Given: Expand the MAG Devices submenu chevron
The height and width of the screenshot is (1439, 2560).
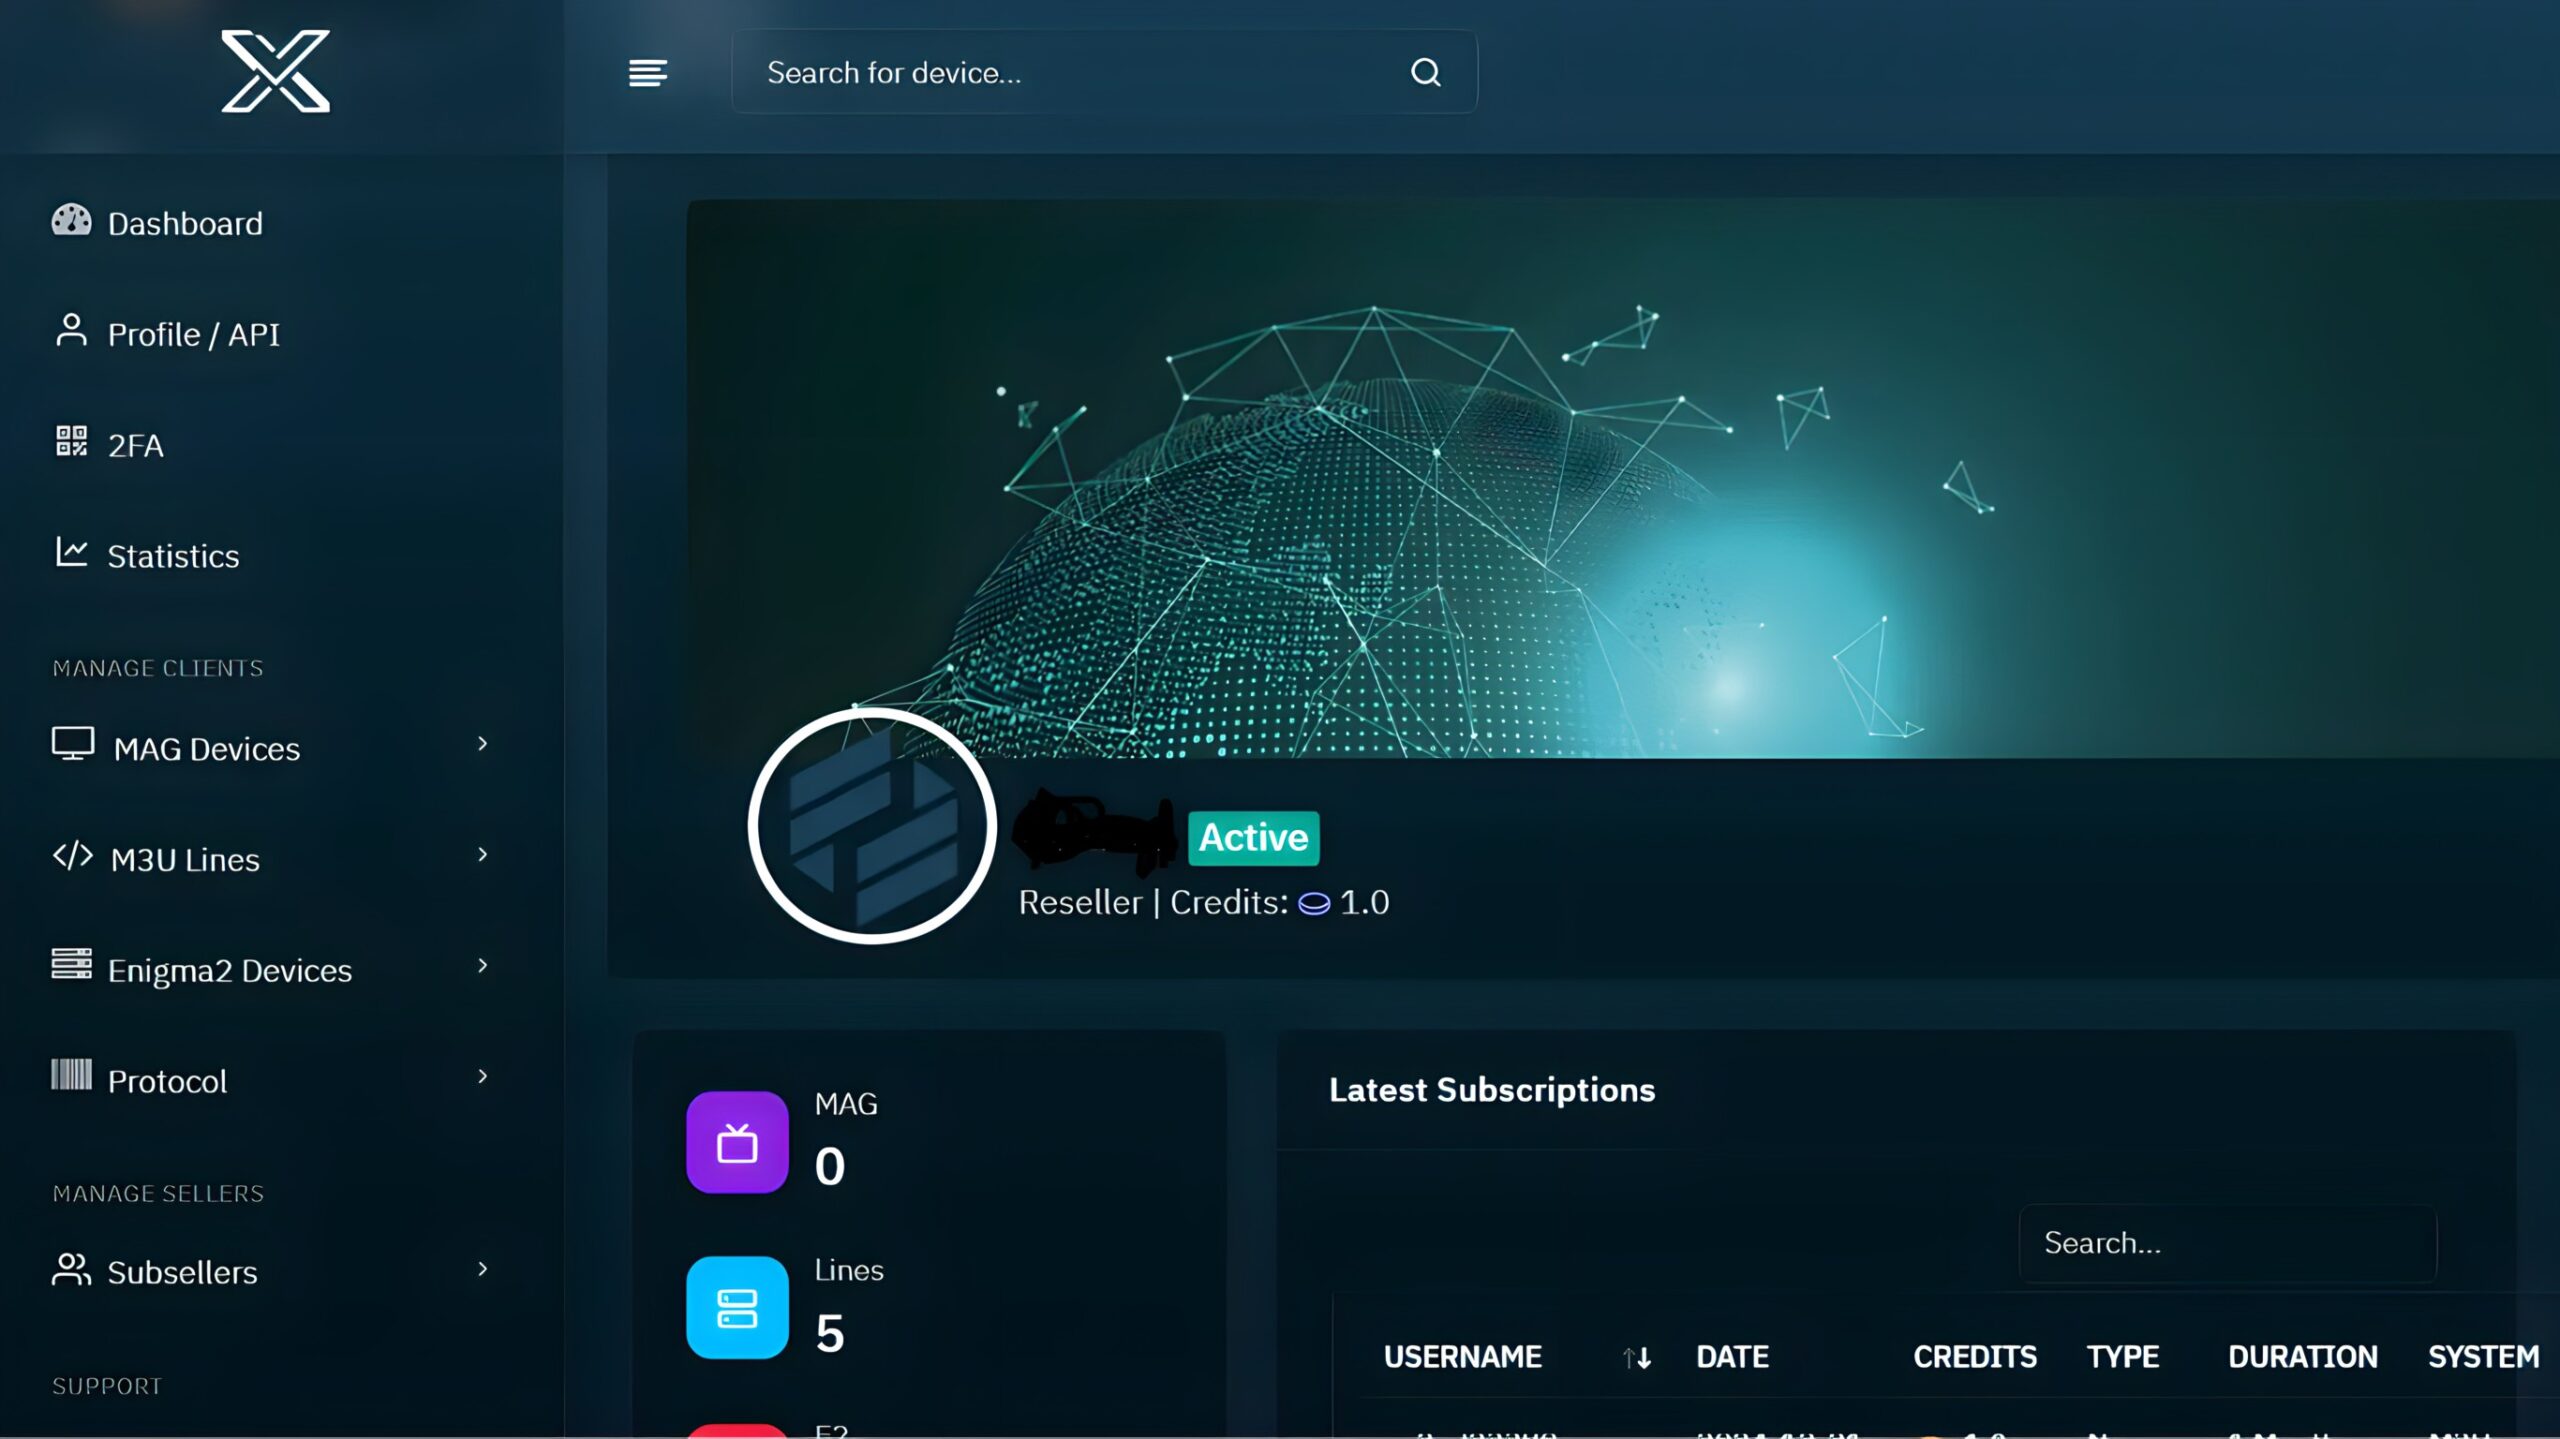Looking at the screenshot, I should pyautogui.click(x=482, y=744).
